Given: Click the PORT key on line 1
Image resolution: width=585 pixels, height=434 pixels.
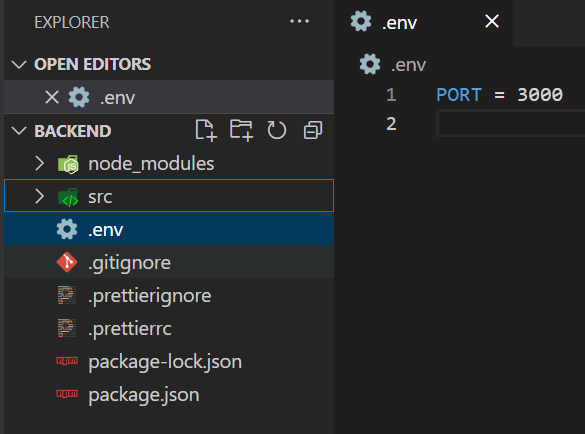Looking at the screenshot, I should [x=459, y=95].
